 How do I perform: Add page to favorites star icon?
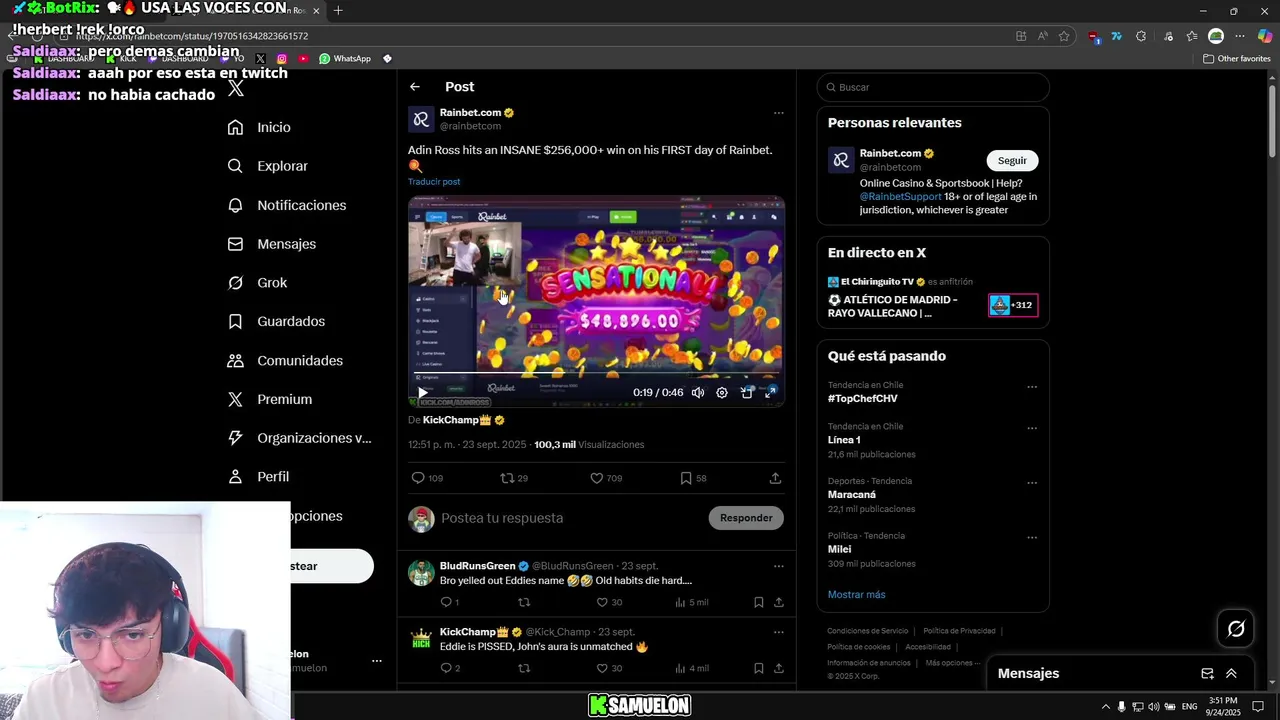tap(1064, 36)
